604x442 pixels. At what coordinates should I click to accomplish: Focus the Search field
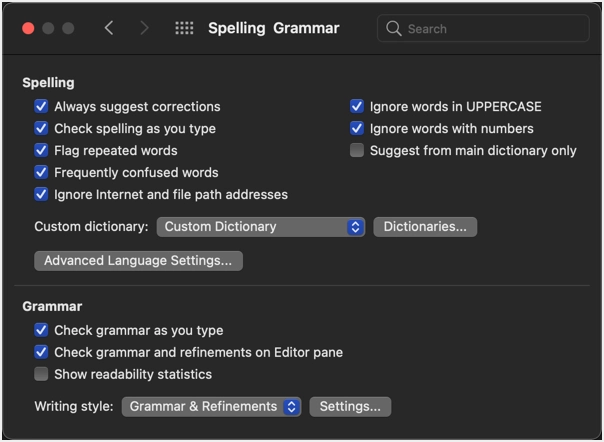pyautogui.click(x=483, y=28)
